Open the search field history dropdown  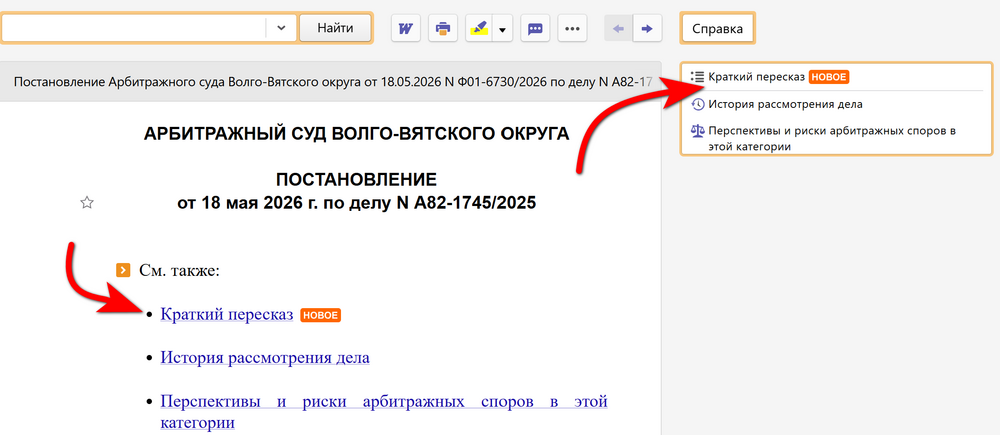(281, 28)
